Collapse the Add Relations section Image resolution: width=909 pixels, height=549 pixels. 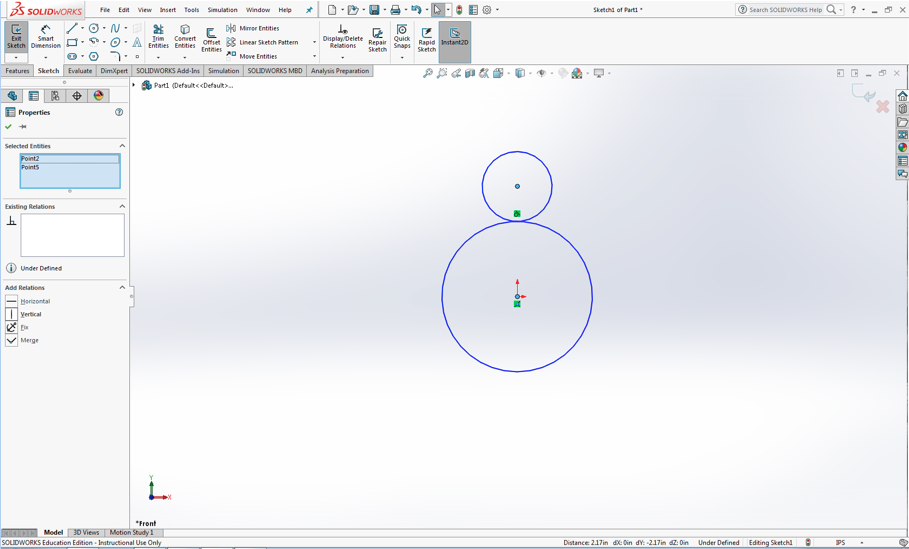click(122, 288)
